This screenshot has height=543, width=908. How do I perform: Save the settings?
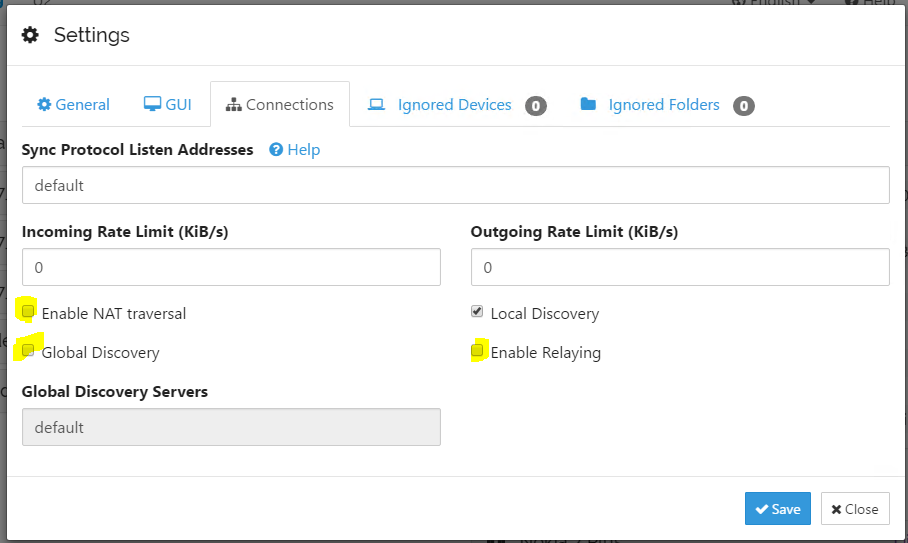(777, 509)
